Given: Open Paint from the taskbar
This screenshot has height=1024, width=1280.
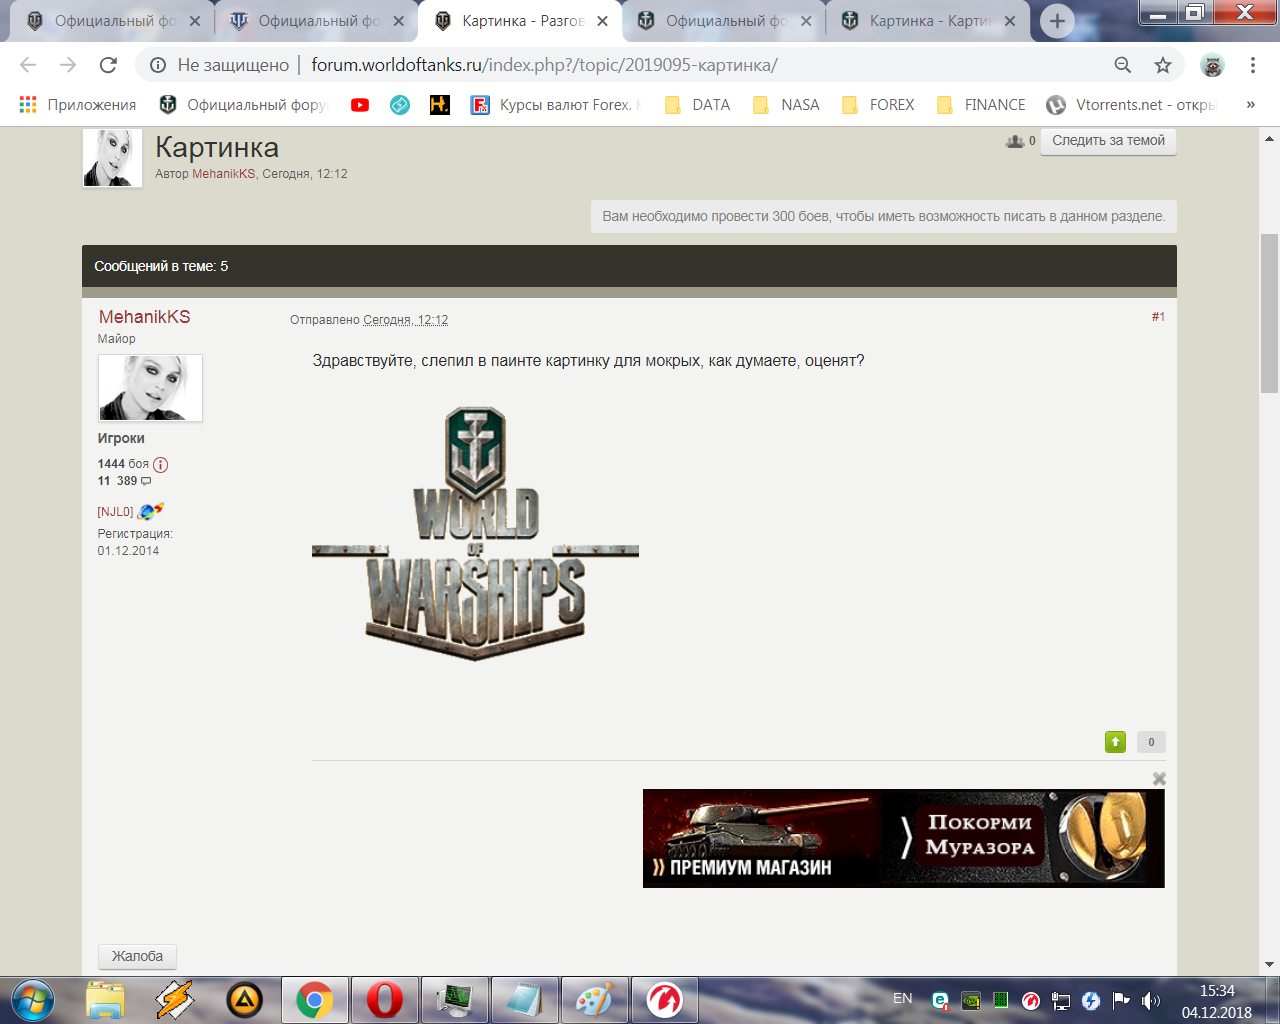Looking at the screenshot, I should click(594, 1000).
